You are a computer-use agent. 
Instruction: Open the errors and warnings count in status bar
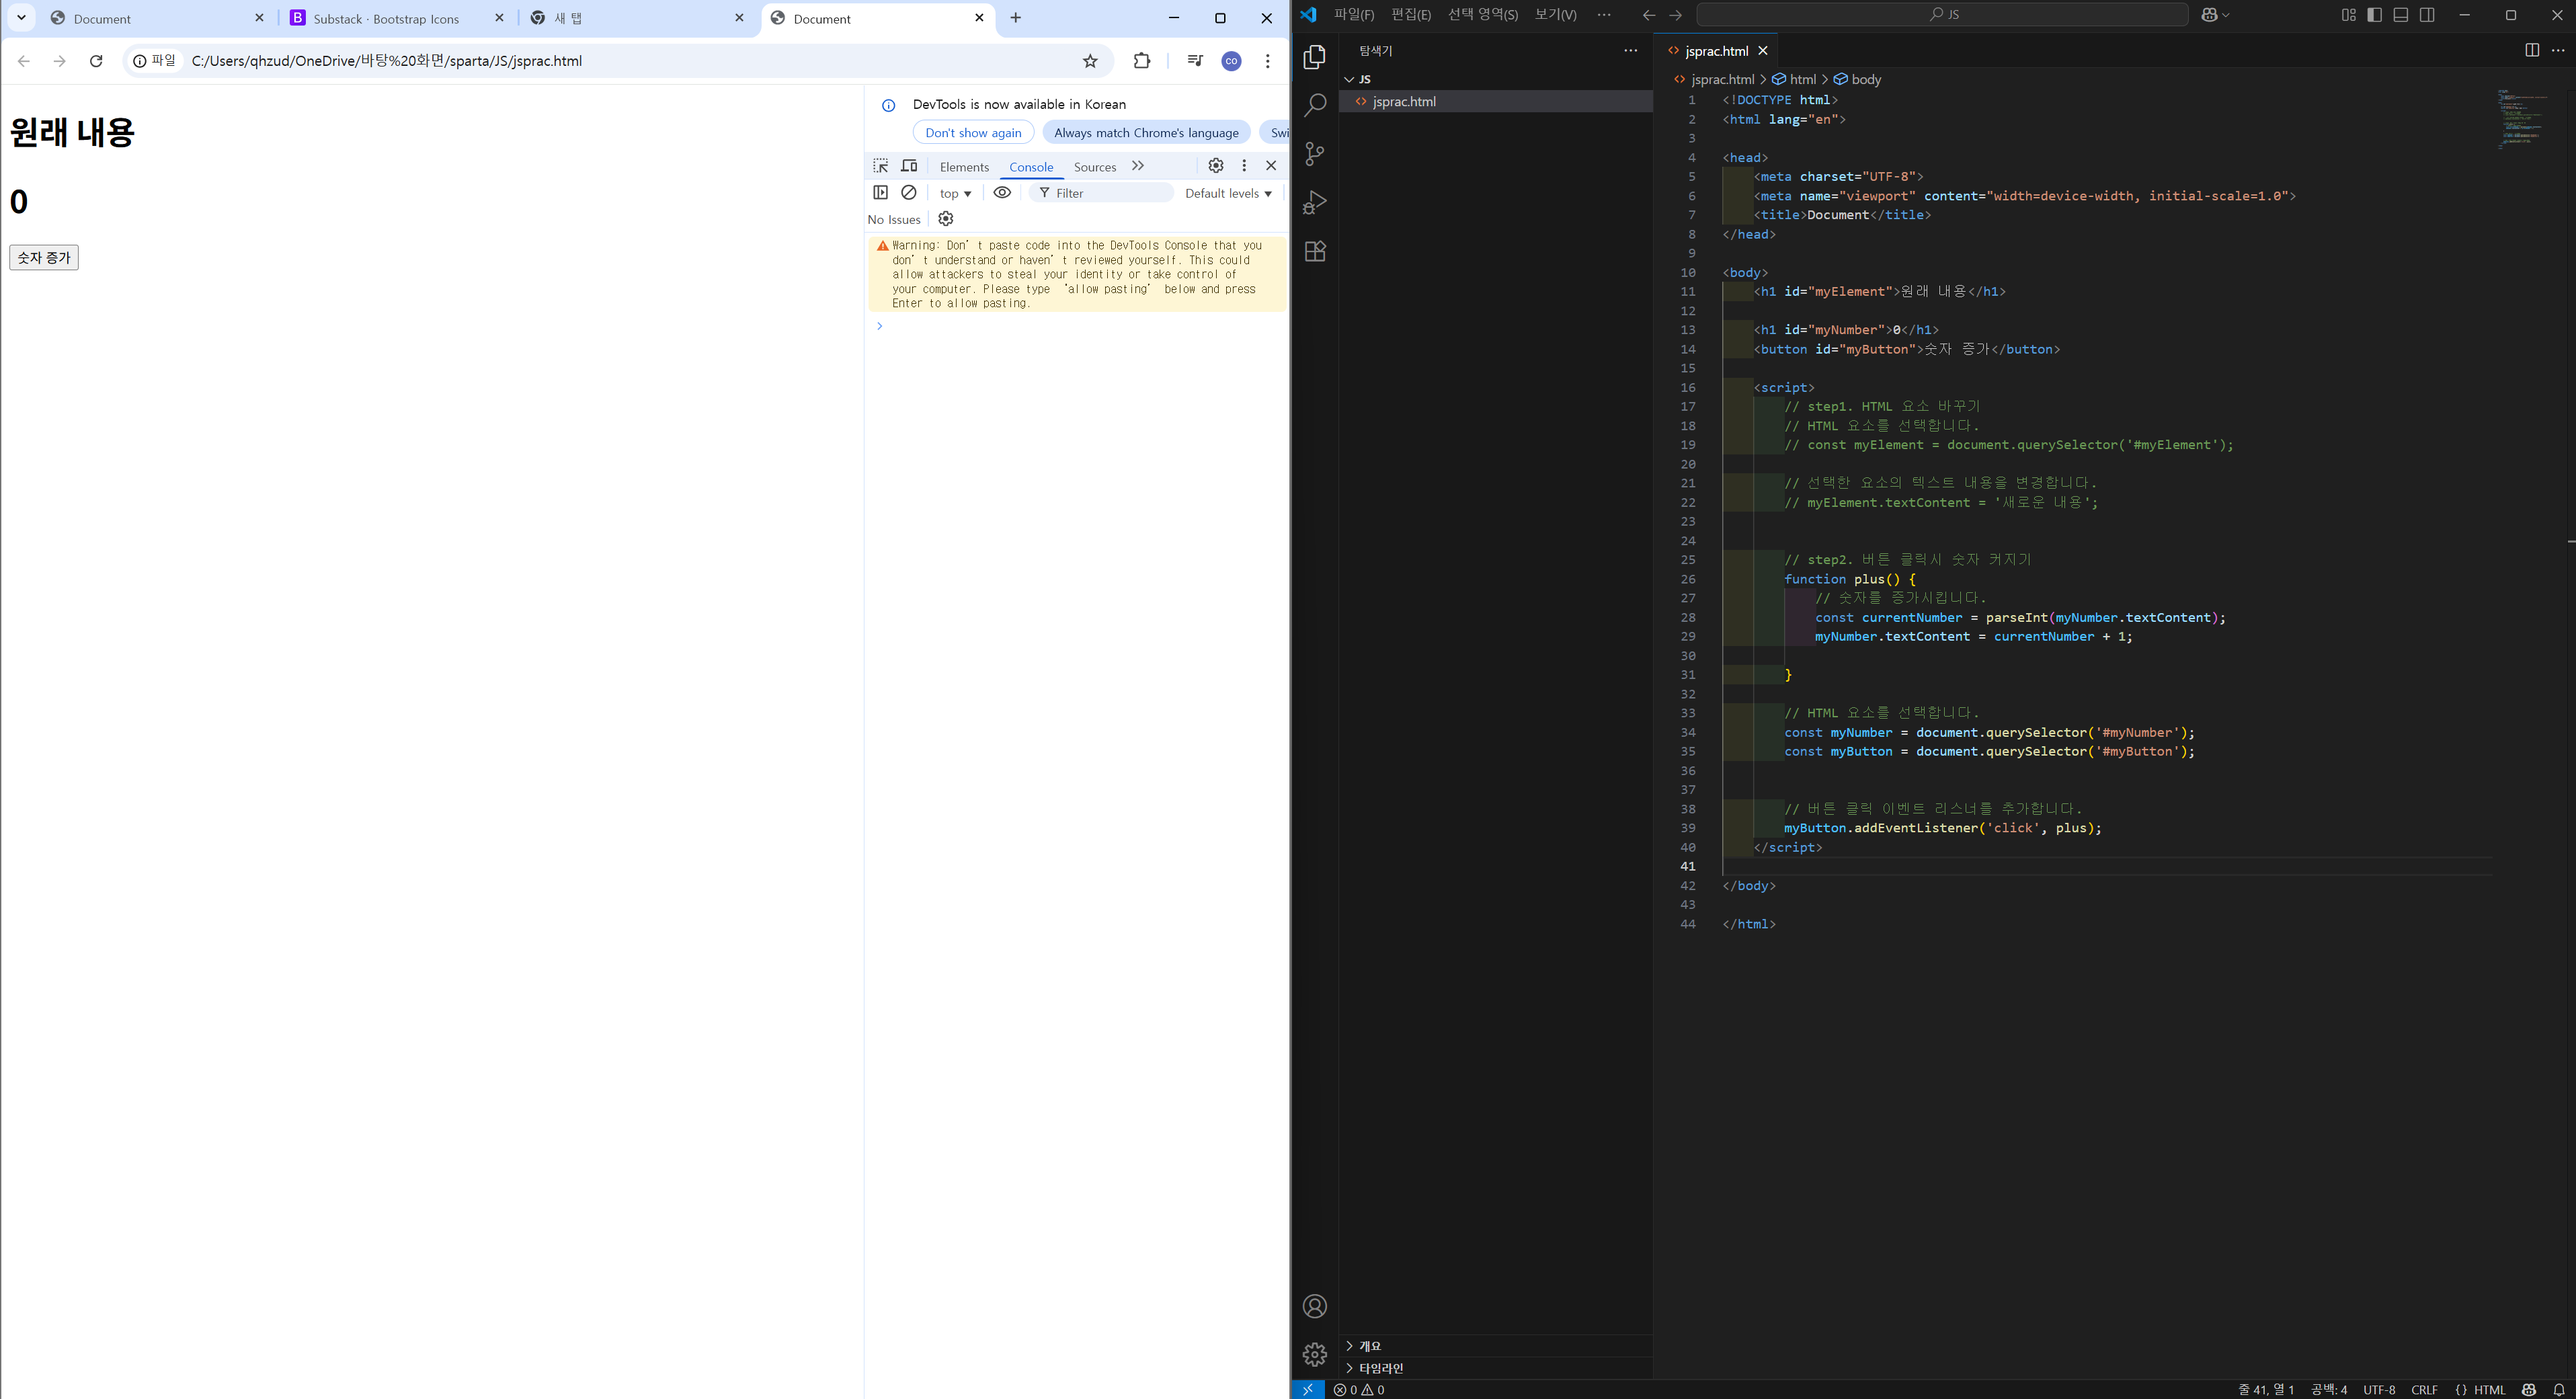[x=1359, y=1389]
